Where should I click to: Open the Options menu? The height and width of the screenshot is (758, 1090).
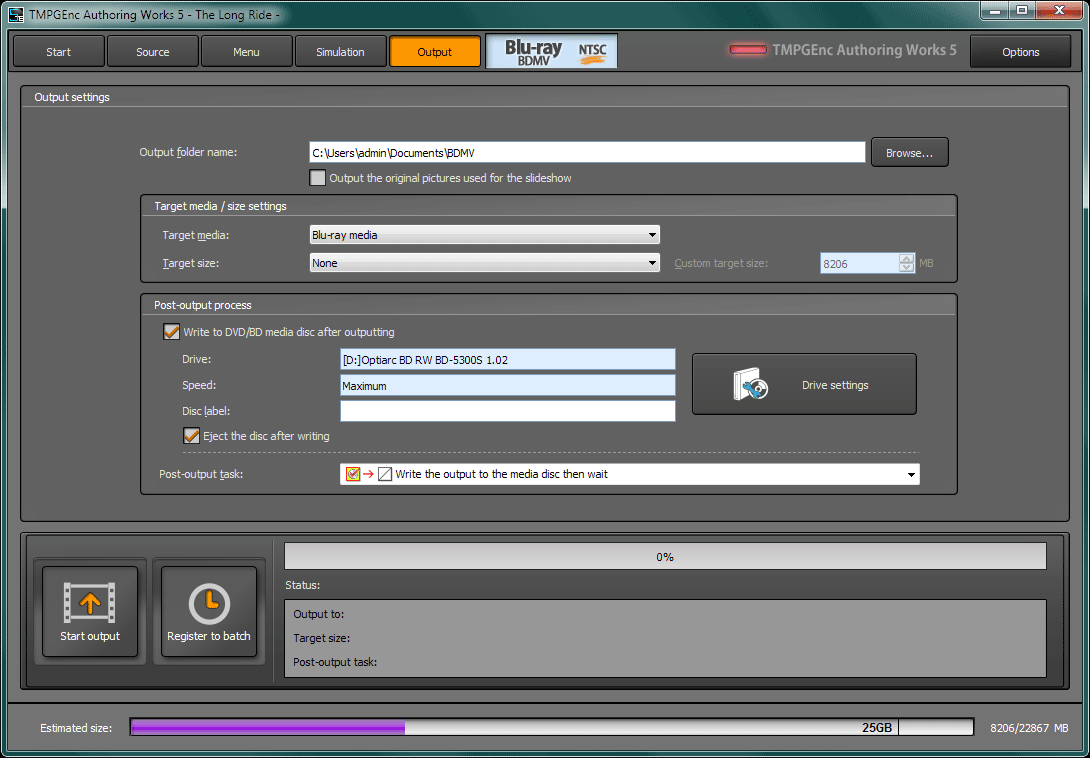click(x=1020, y=50)
